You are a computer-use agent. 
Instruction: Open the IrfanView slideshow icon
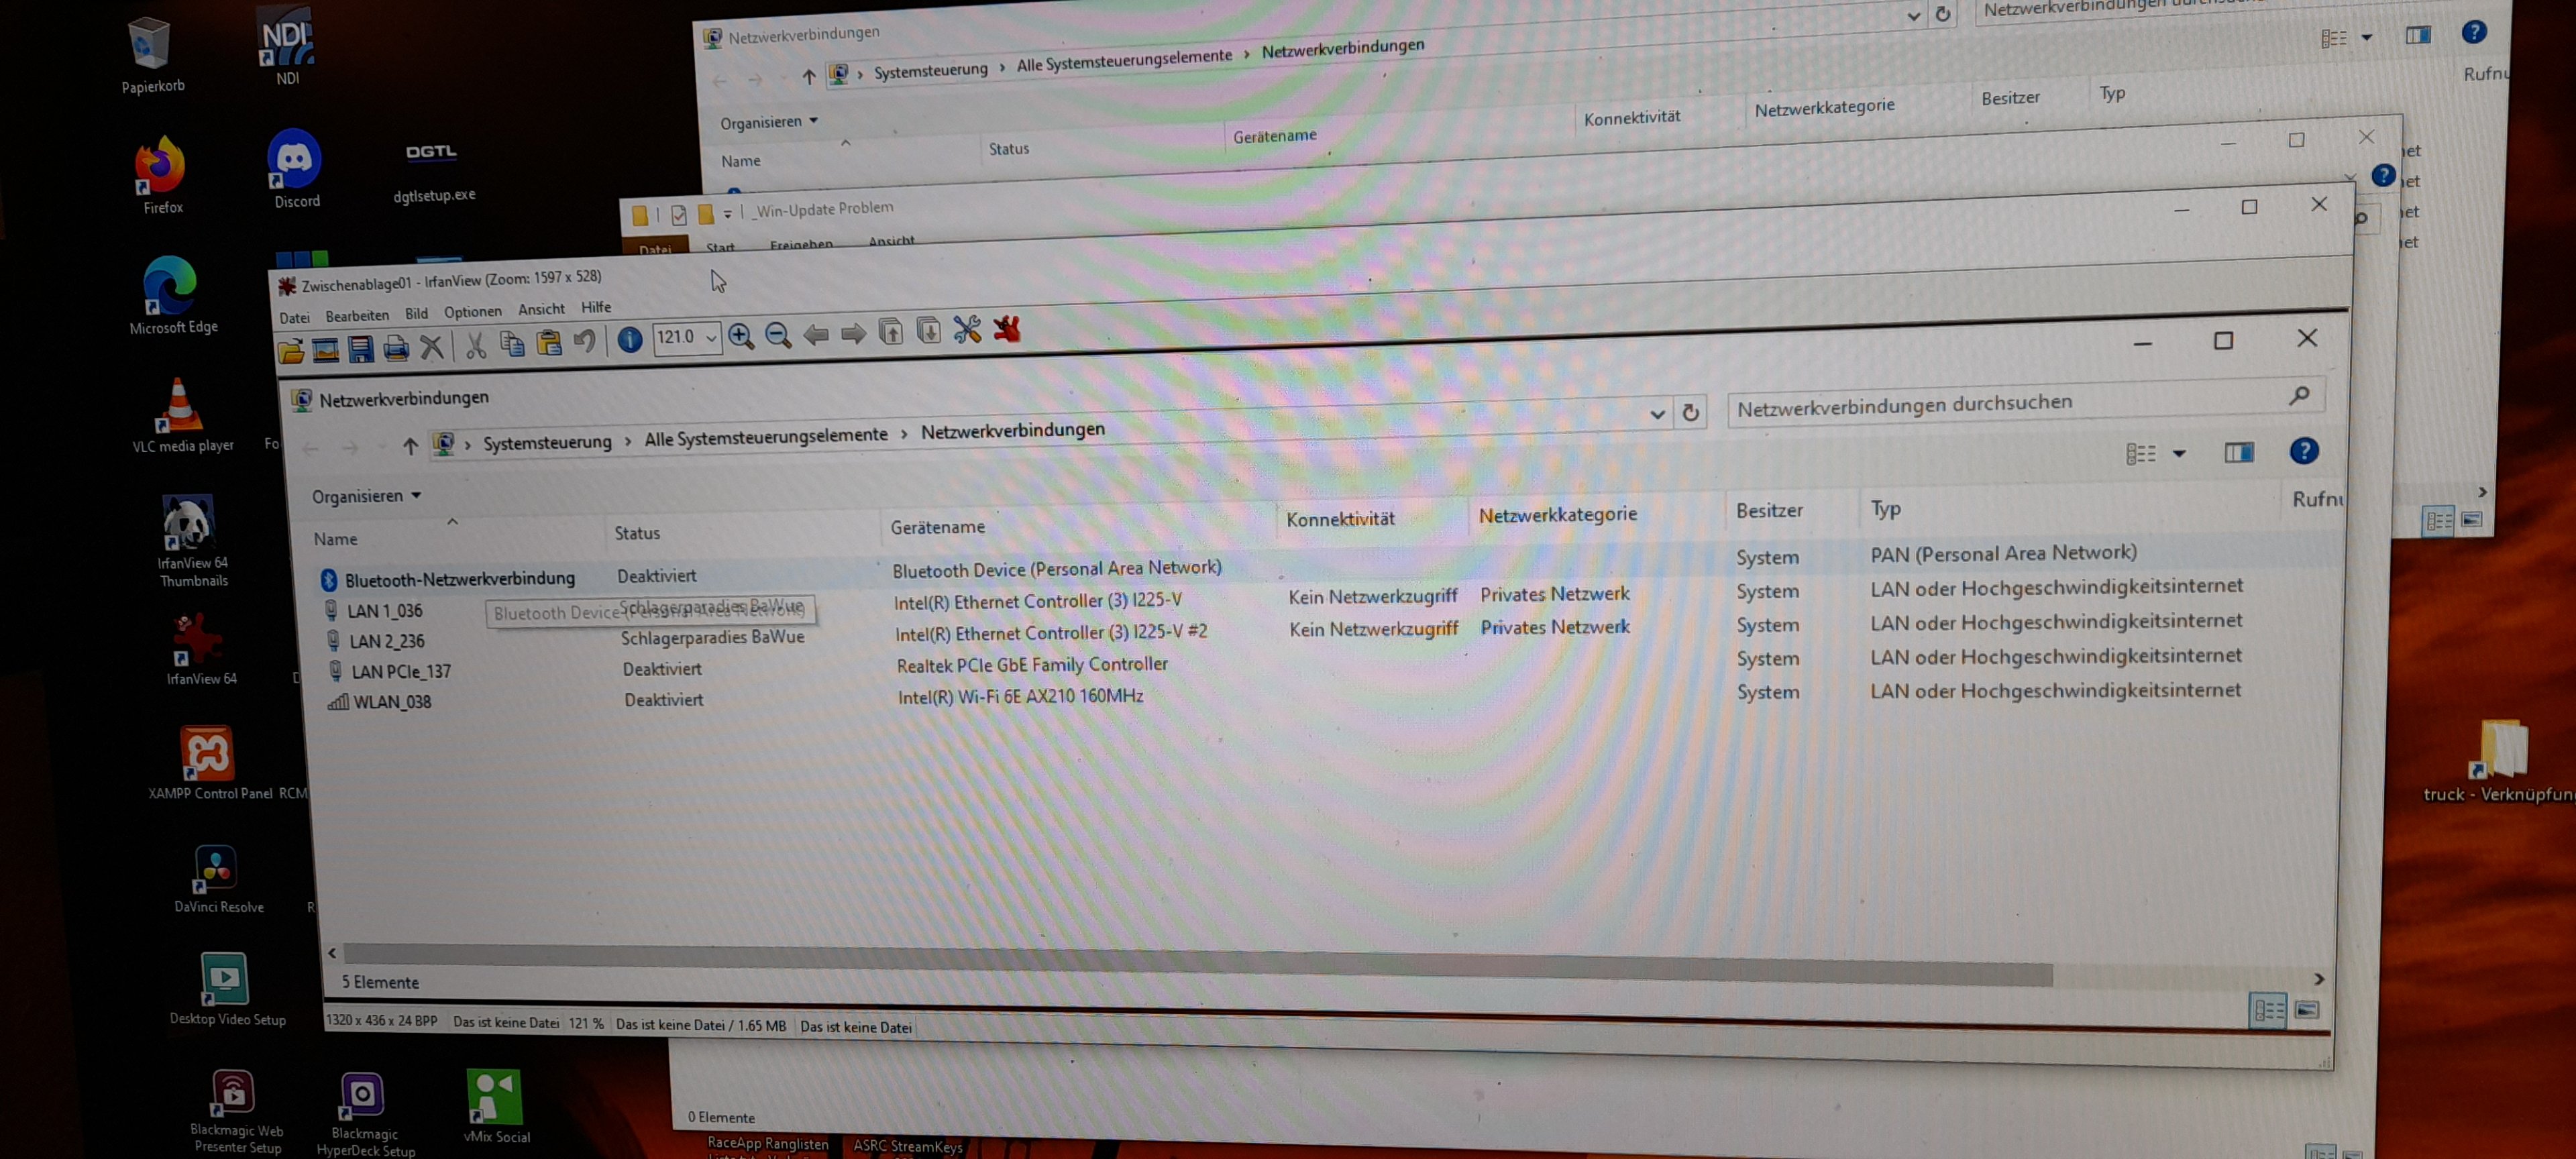[325, 350]
